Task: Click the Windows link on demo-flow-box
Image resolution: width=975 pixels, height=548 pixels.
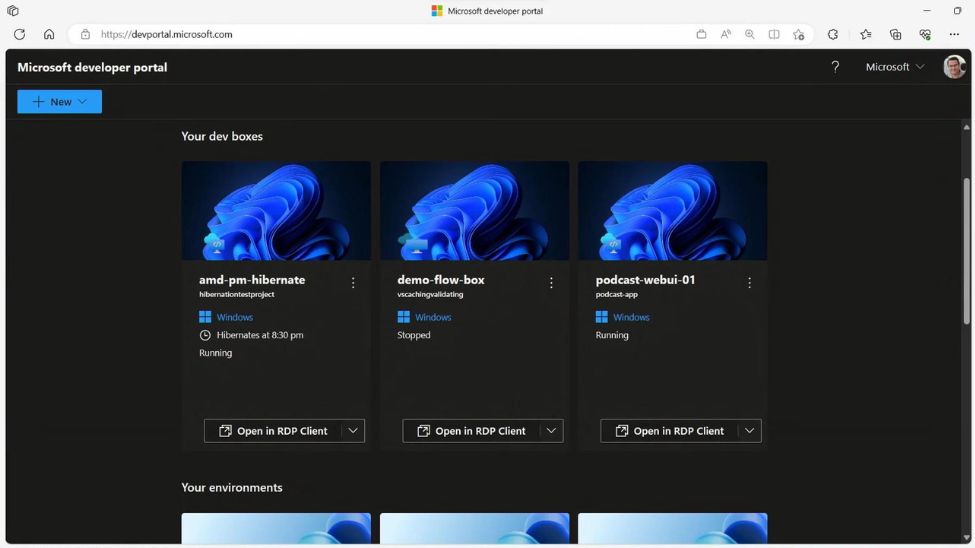Action: [433, 317]
